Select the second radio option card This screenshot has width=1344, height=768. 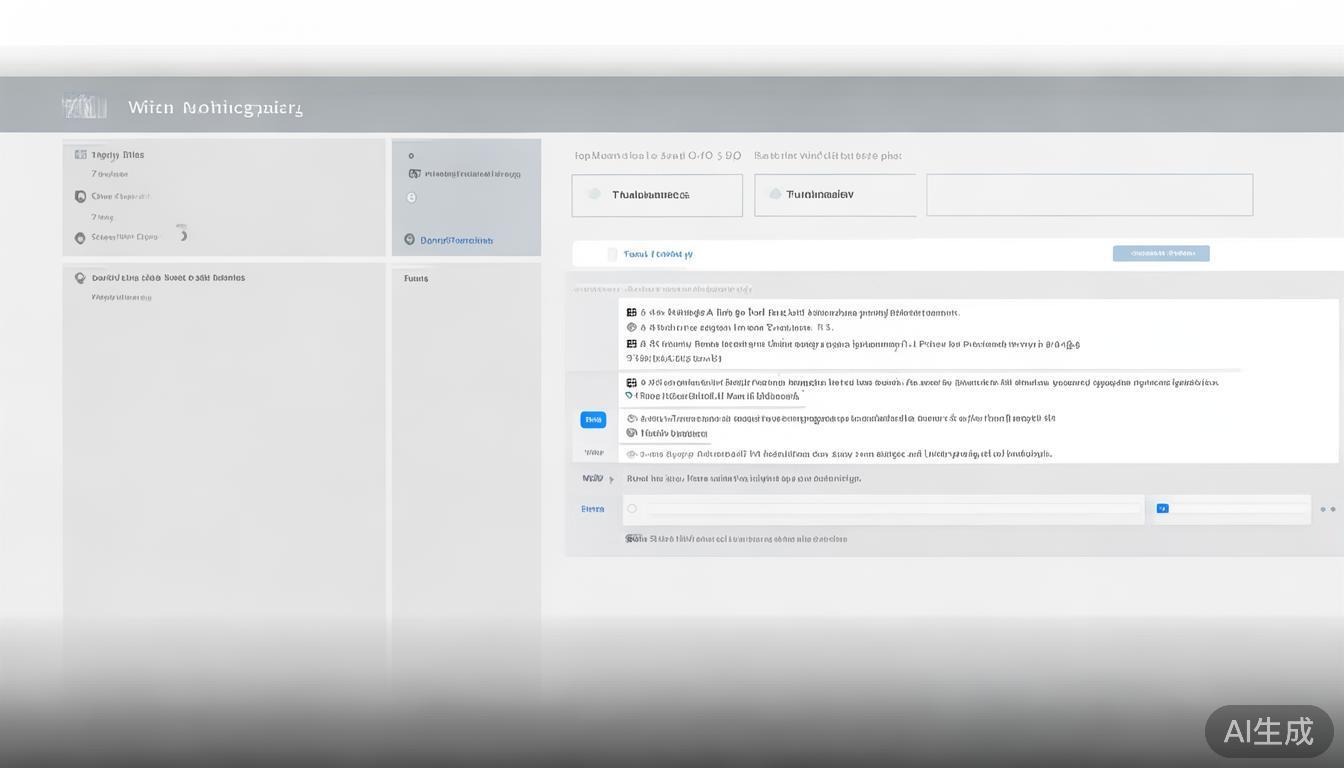click(x=834, y=195)
